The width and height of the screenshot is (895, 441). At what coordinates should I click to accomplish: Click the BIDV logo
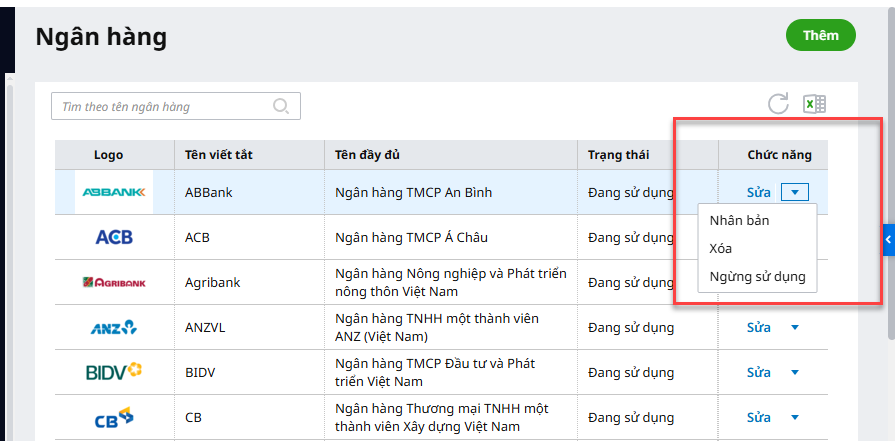114,372
